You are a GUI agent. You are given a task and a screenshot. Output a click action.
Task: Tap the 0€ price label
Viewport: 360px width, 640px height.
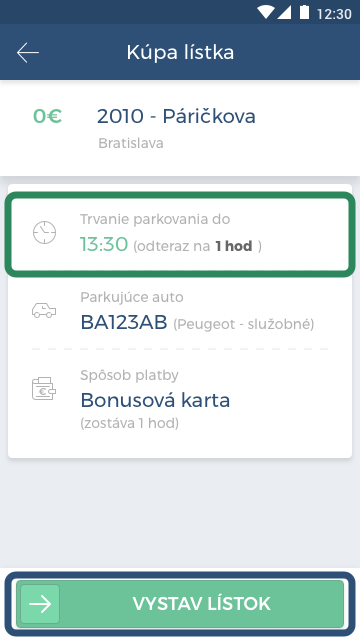click(47, 116)
